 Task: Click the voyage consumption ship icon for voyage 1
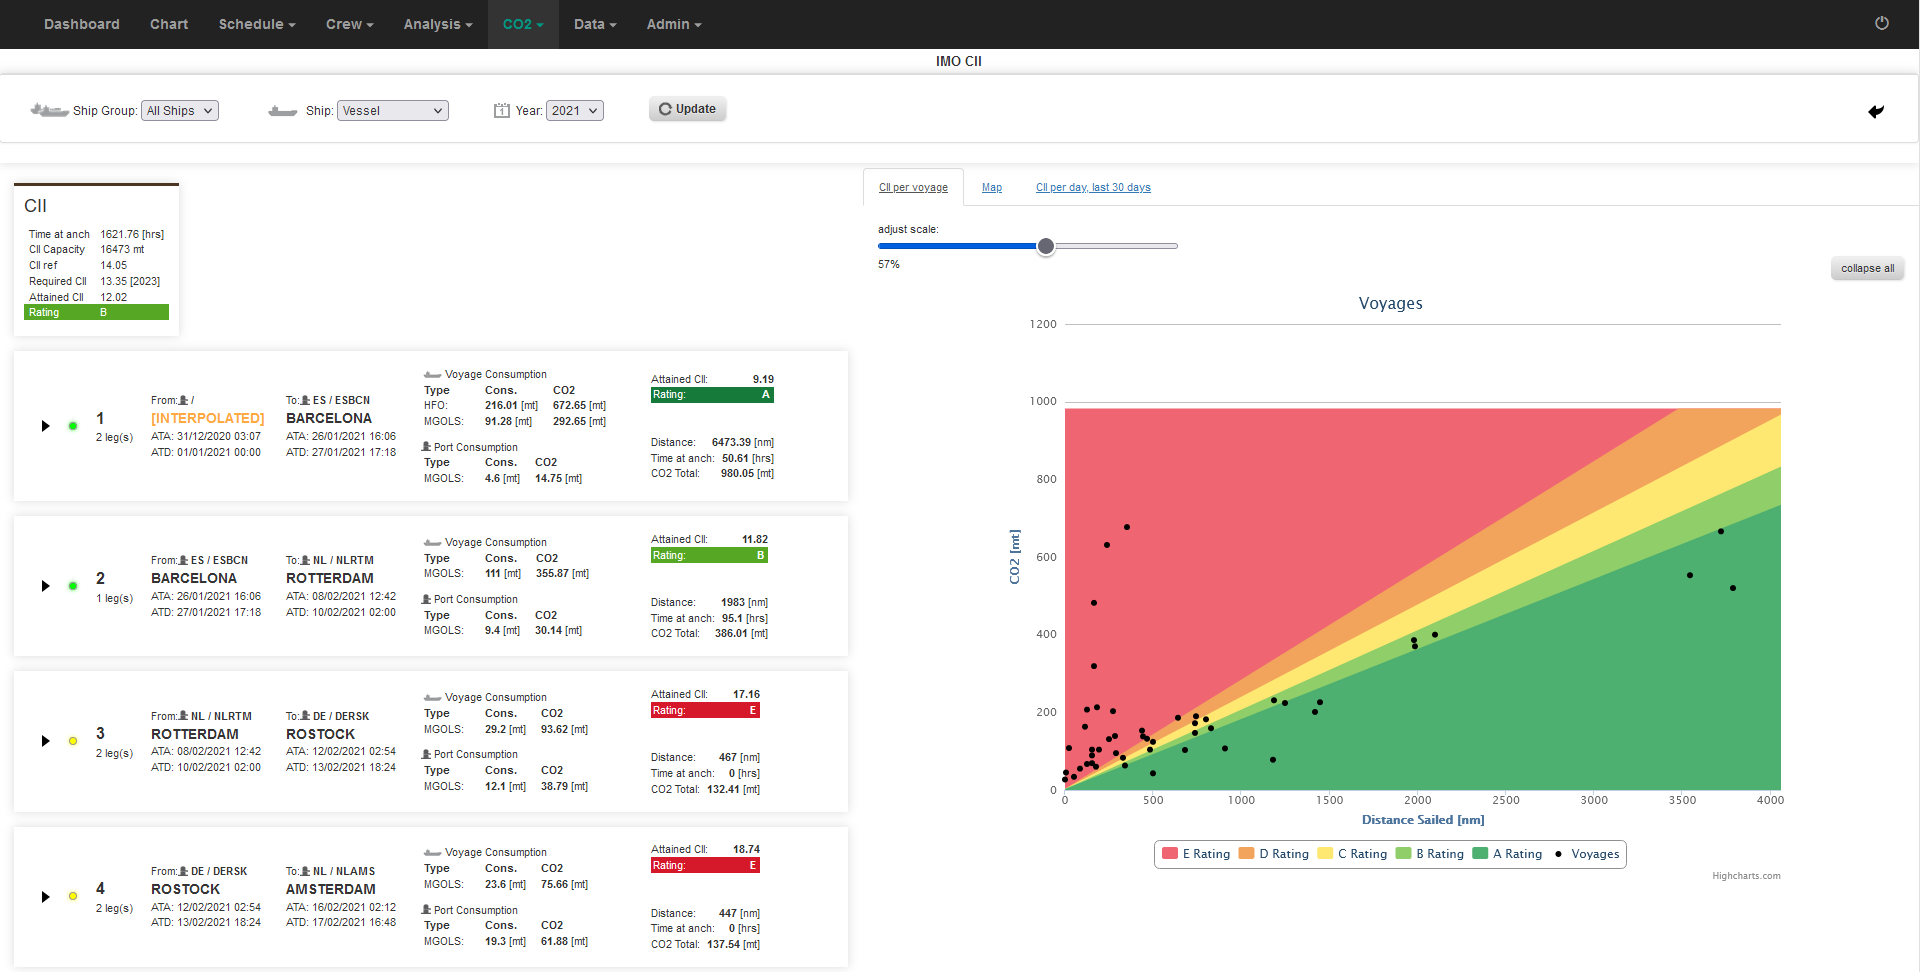[x=431, y=374]
